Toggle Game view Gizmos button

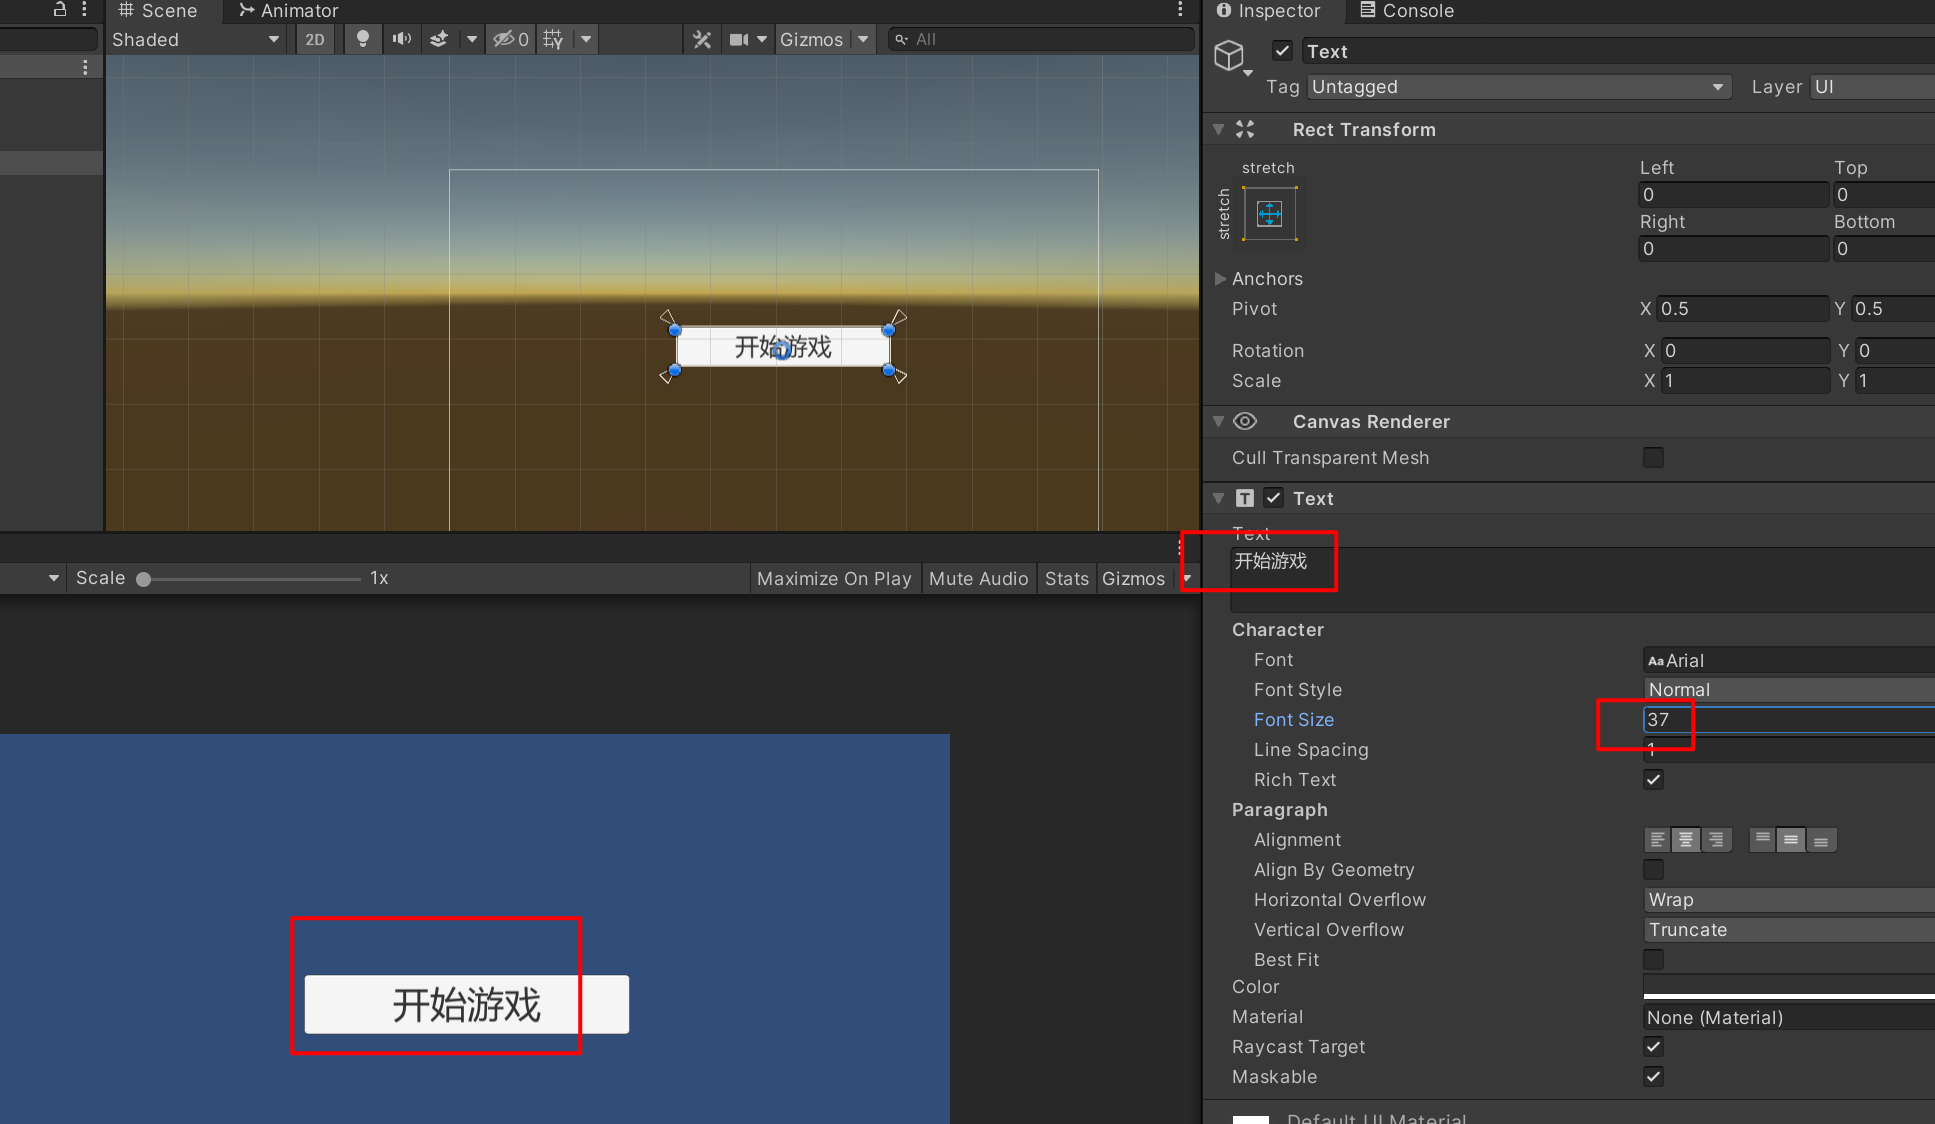coord(1133,579)
